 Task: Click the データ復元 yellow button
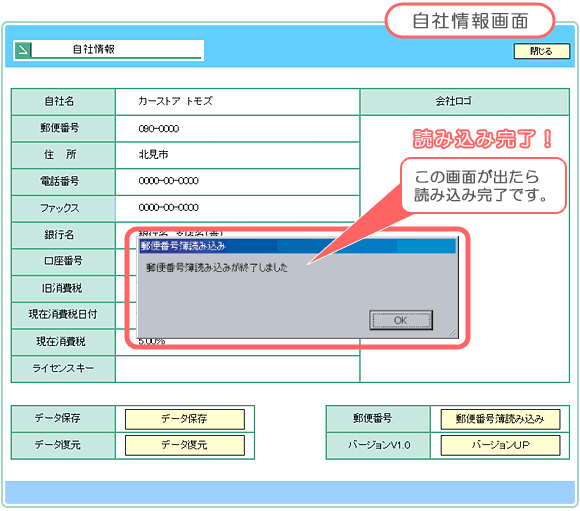[x=185, y=445]
